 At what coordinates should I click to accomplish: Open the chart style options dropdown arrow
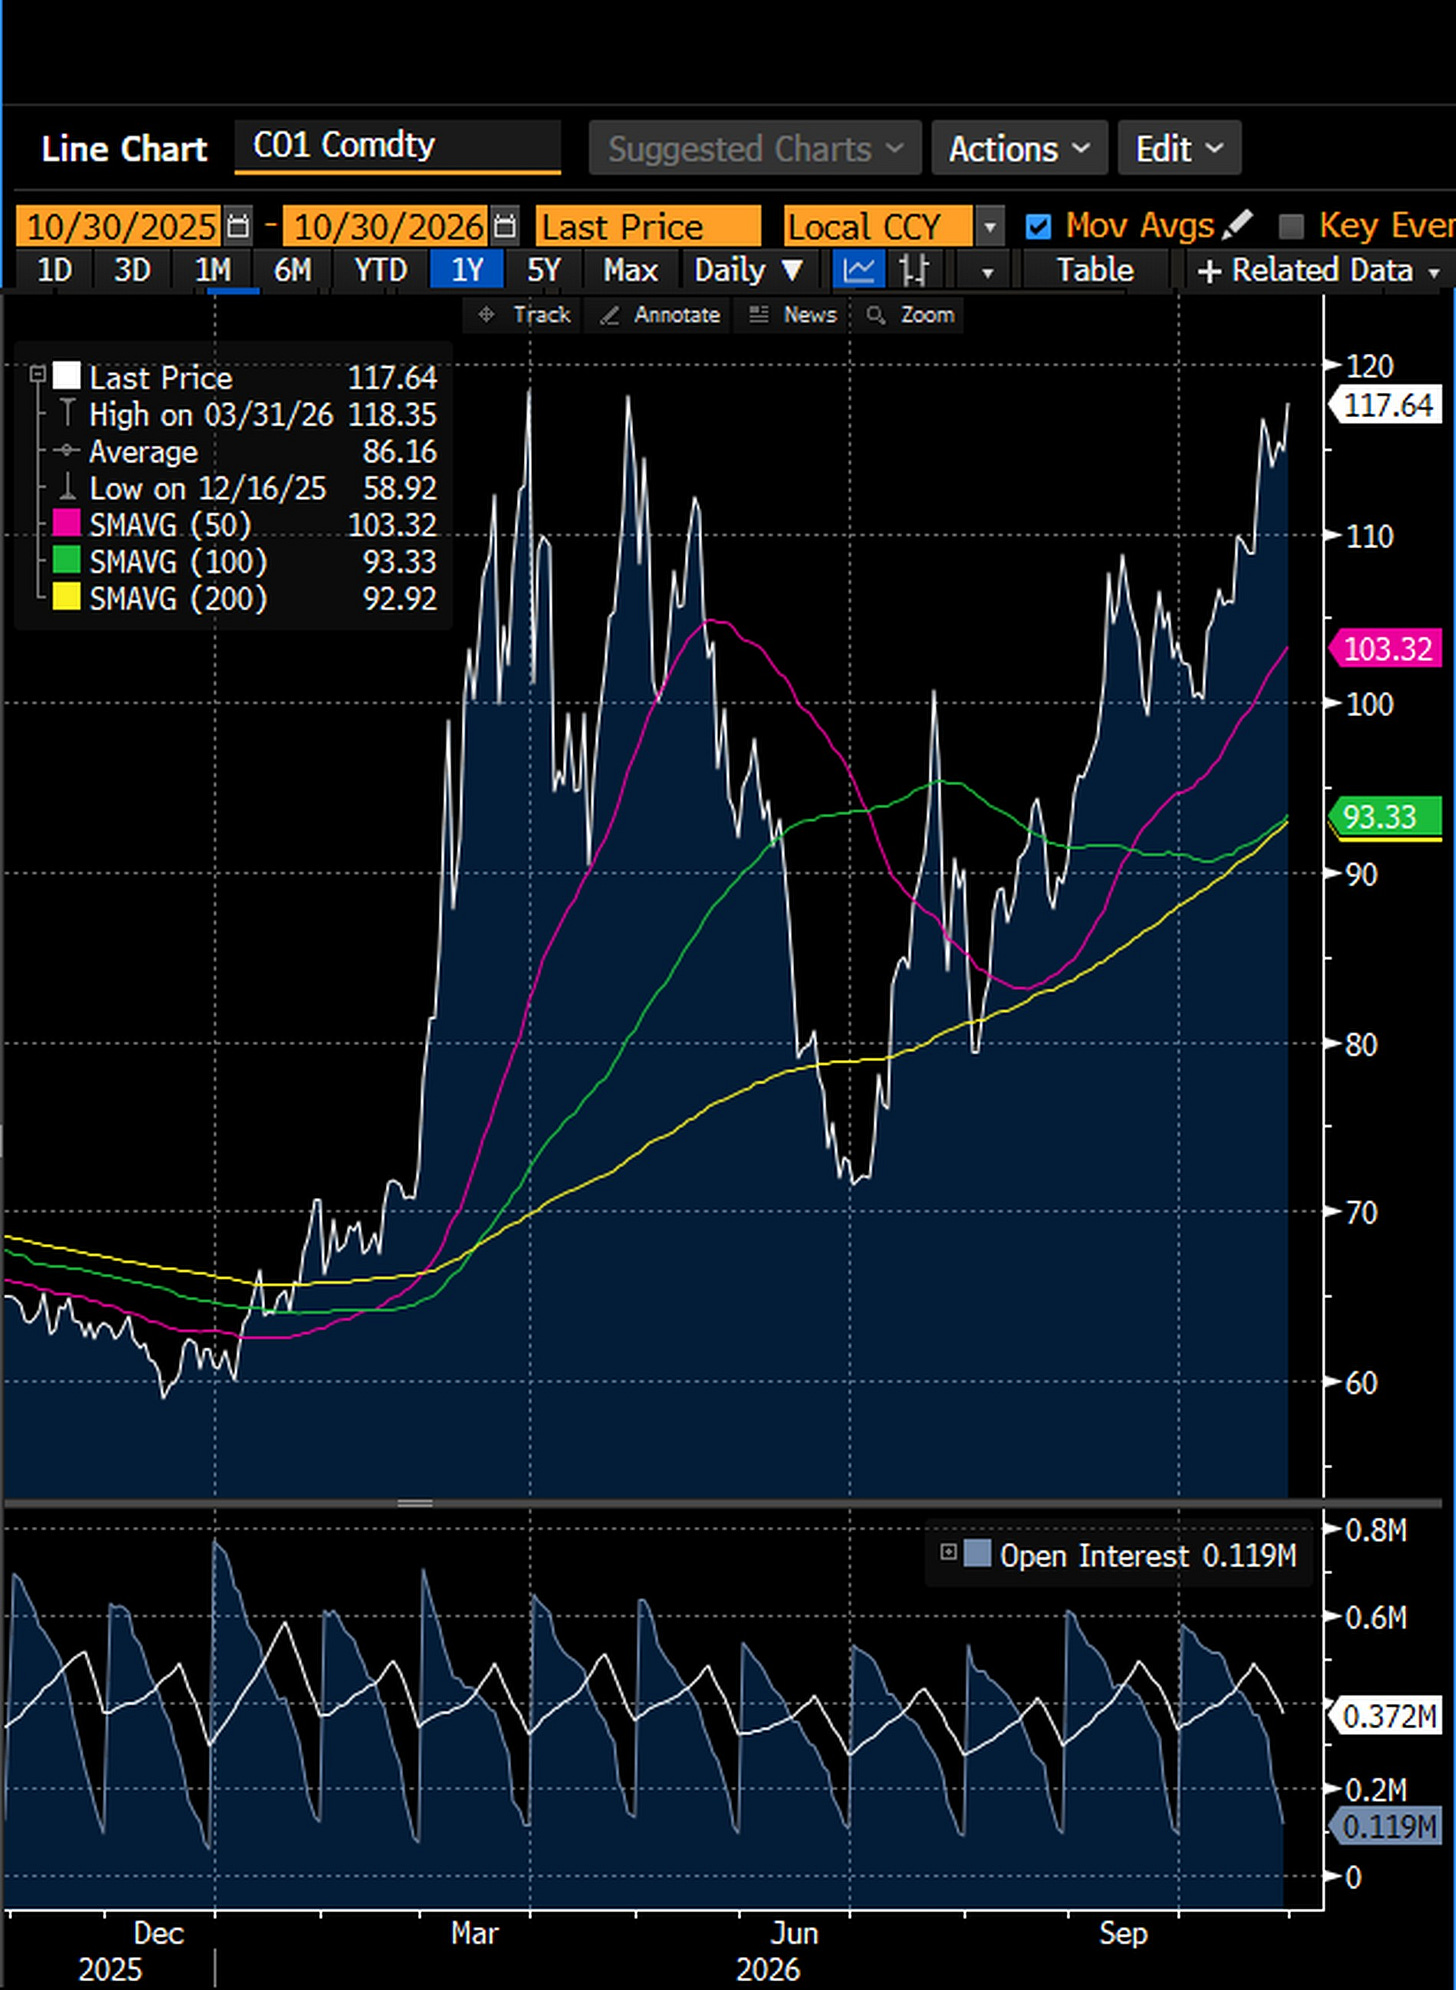pyautogui.click(x=987, y=271)
